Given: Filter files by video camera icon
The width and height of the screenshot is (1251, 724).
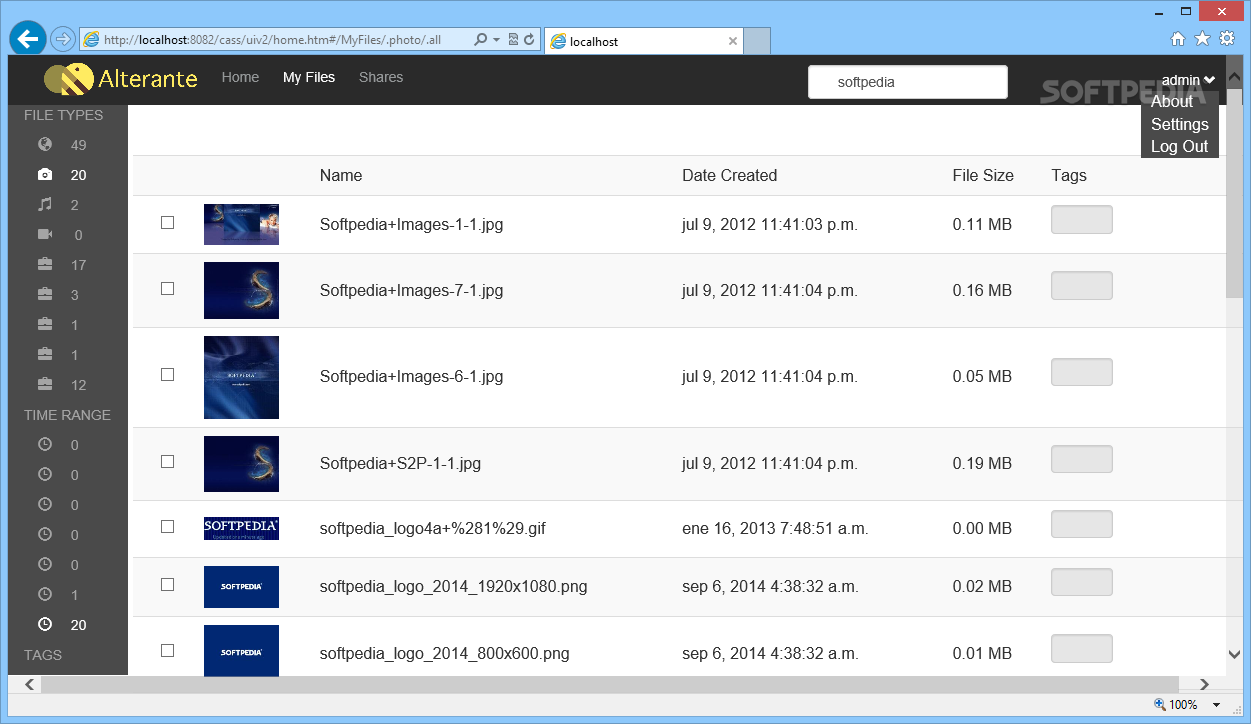Looking at the screenshot, I should (44, 235).
